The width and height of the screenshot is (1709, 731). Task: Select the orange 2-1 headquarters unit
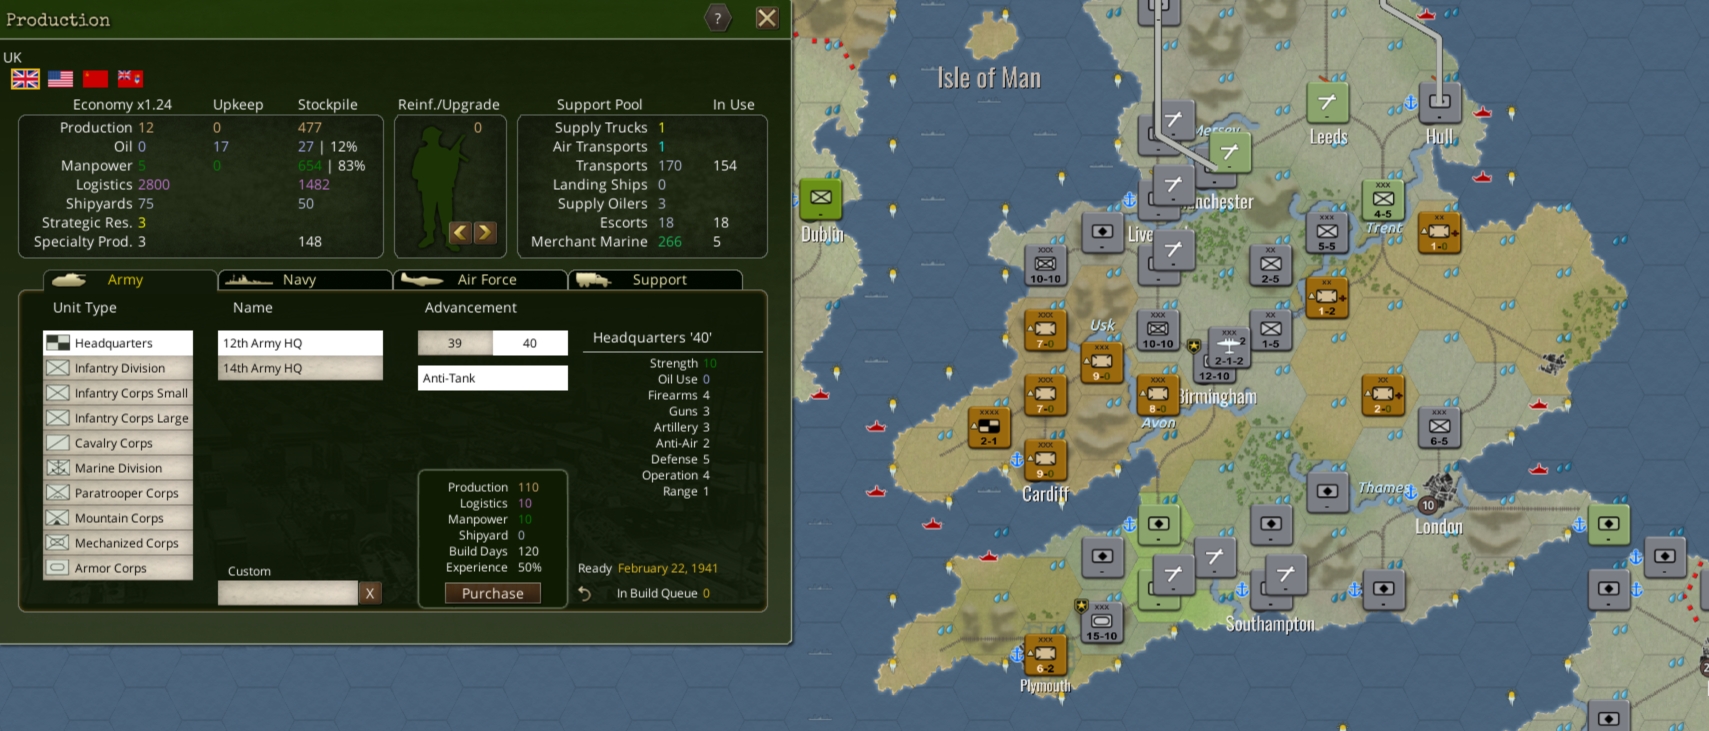(x=989, y=428)
